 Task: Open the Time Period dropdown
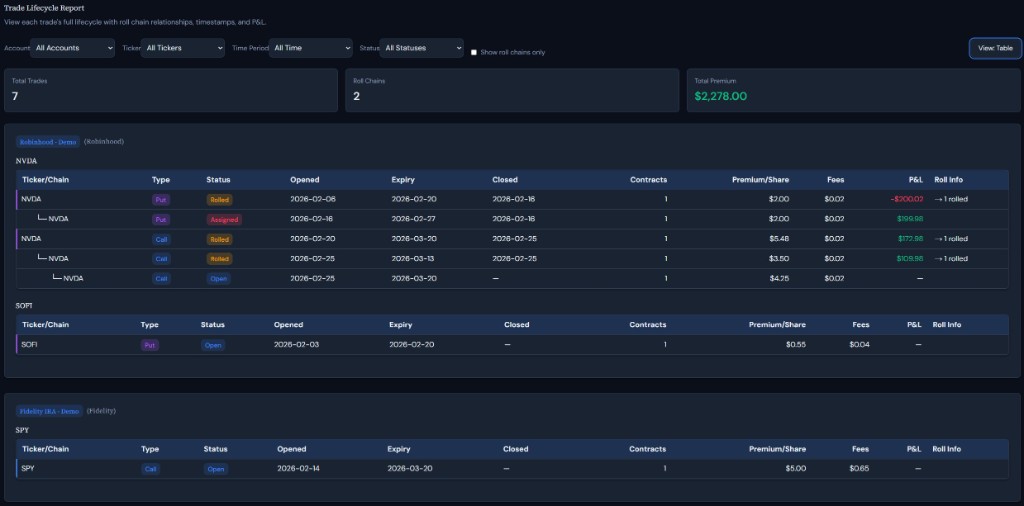(x=312, y=48)
